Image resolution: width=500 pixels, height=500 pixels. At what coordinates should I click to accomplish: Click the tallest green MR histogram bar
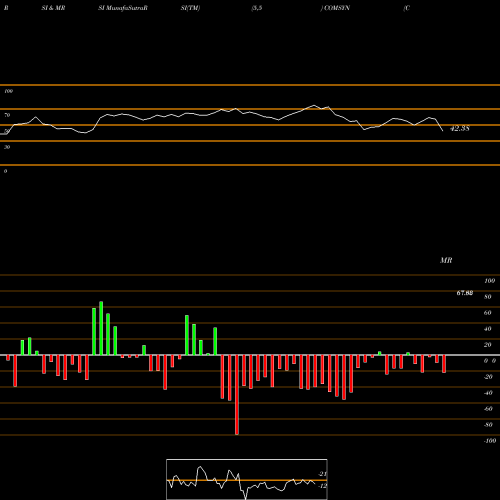[x=101, y=328]
